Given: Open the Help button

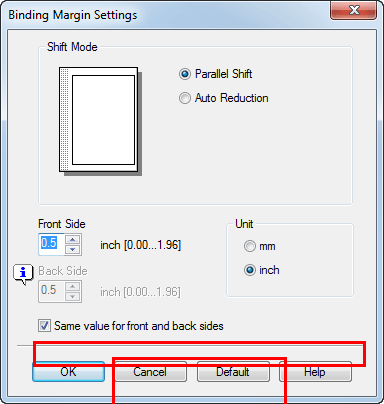Looking at the screenshot, I should (x=315, y=372).
